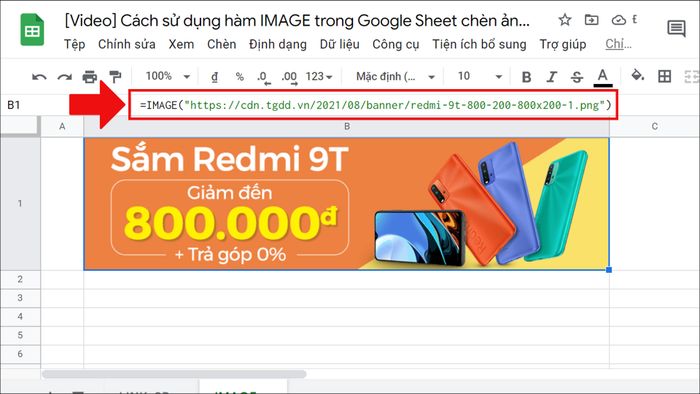Select column B header
The image size is (700, 394).
346,126
